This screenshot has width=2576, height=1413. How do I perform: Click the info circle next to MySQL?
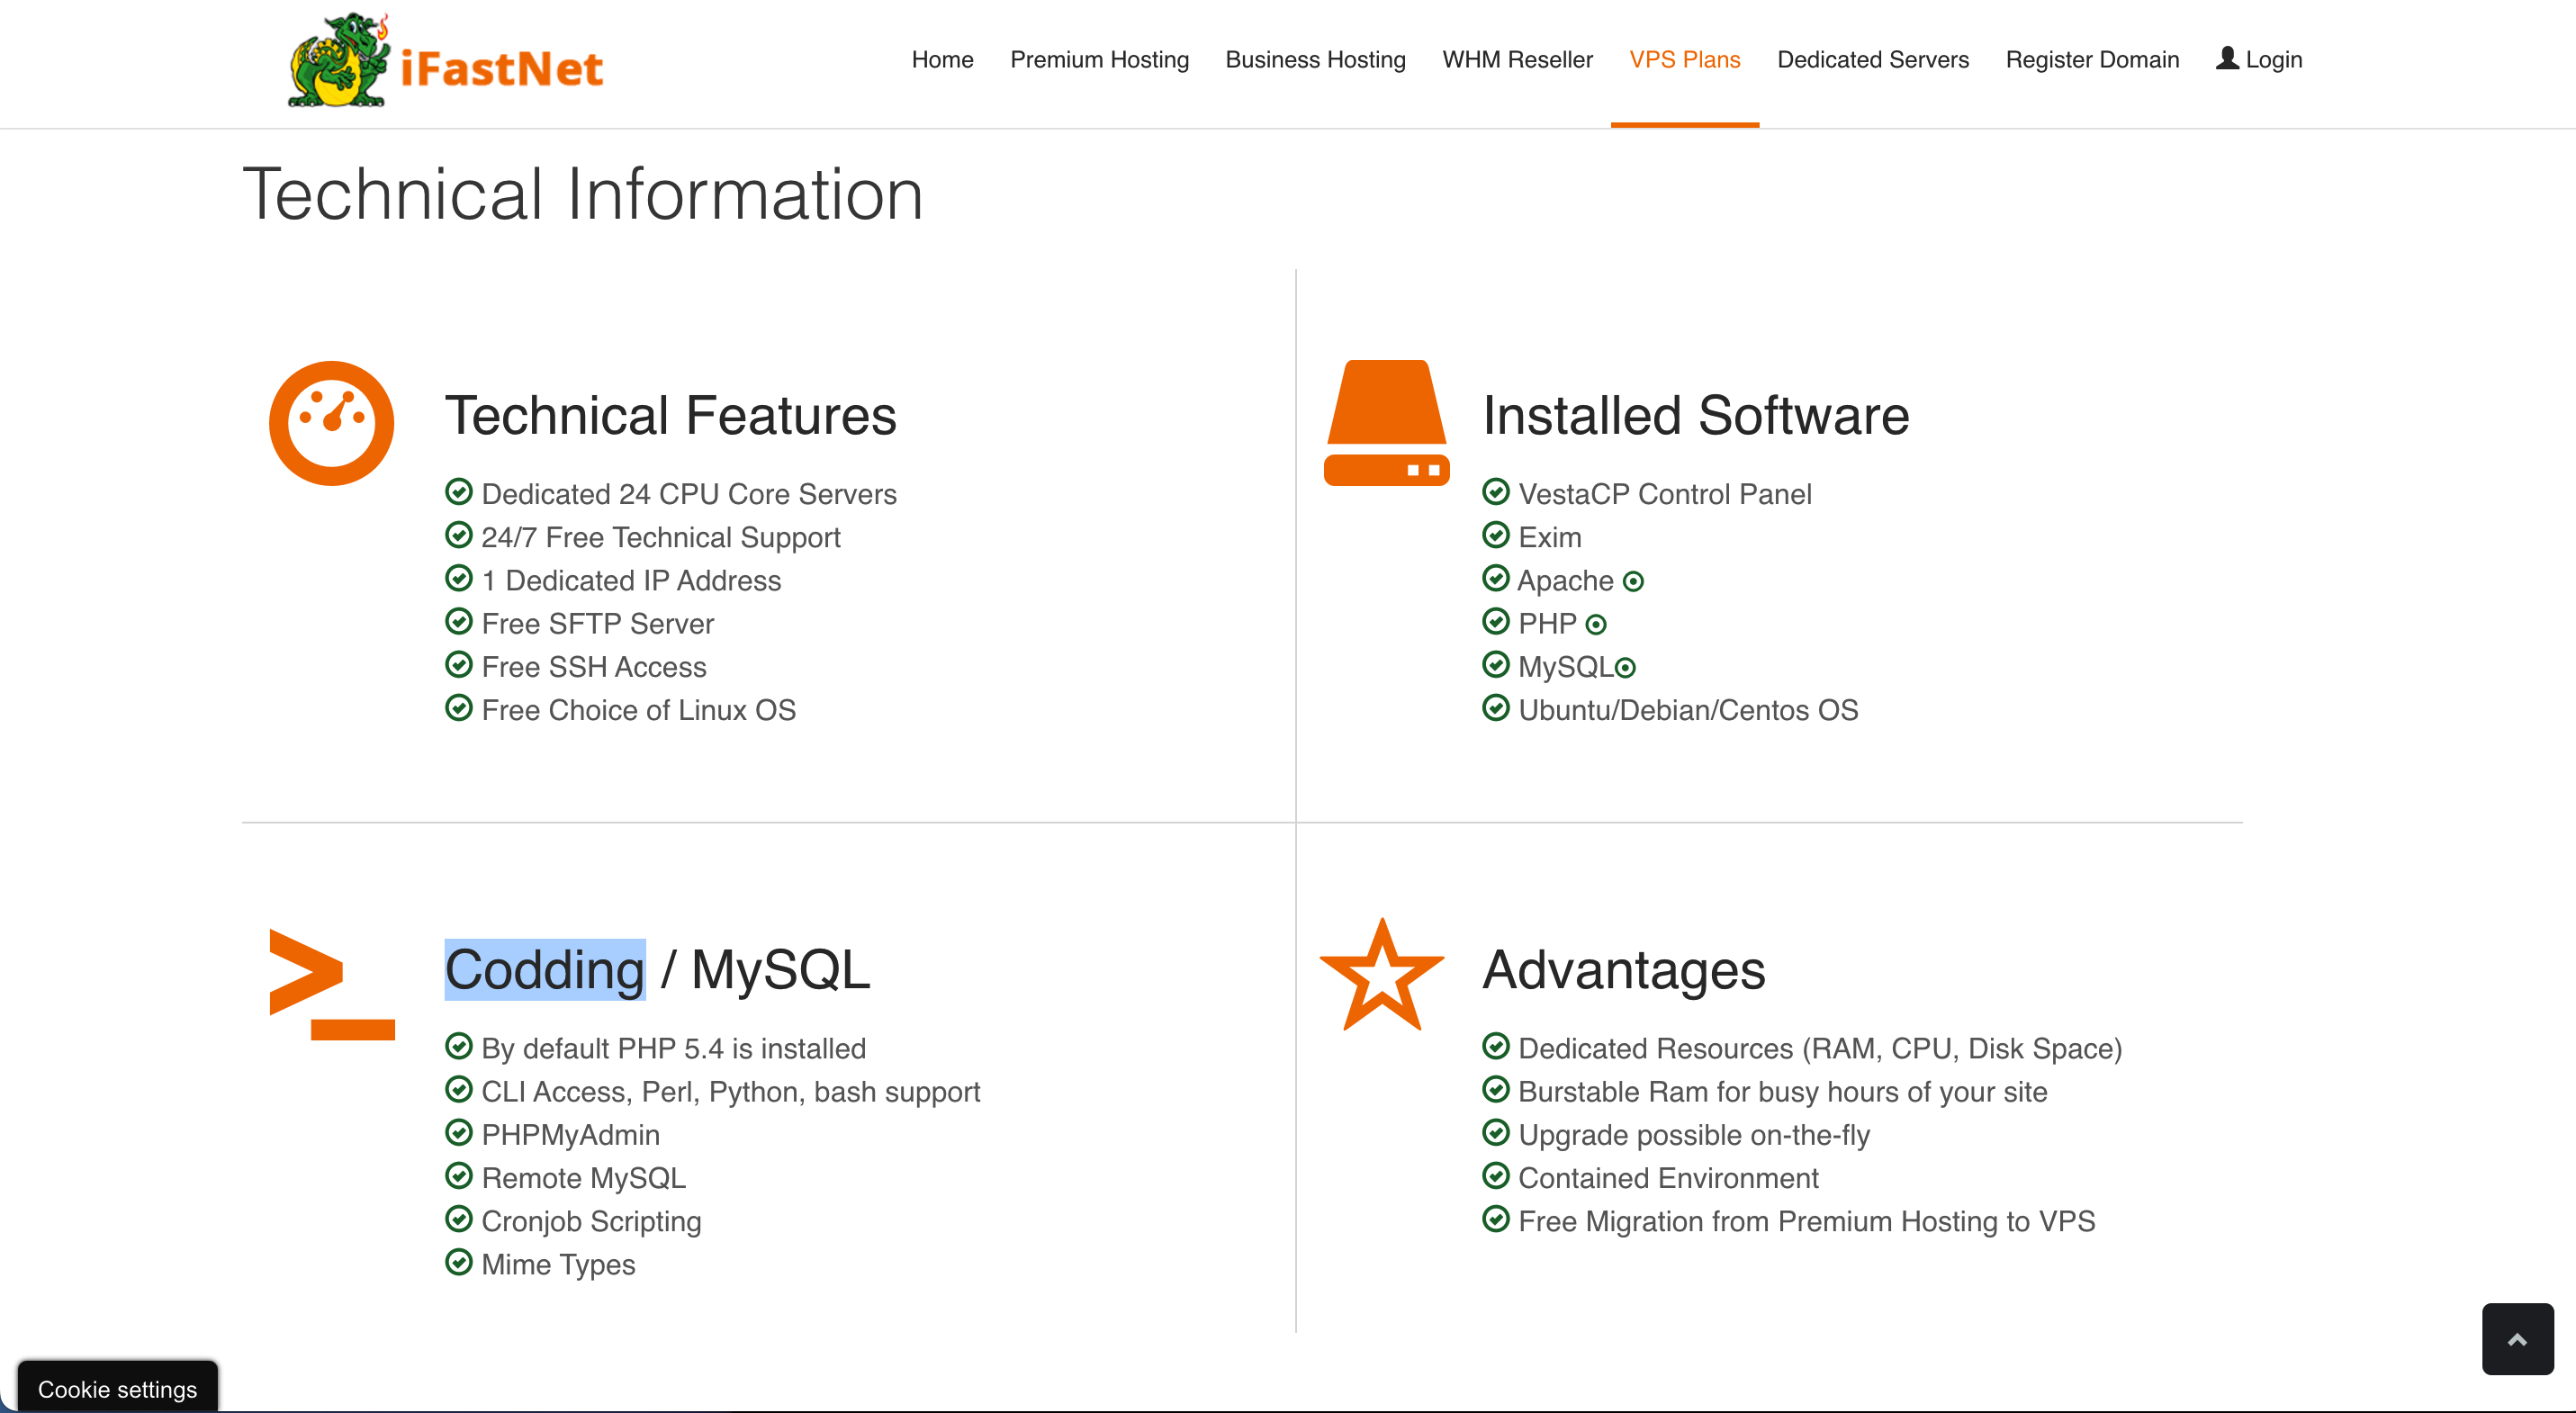1625,668
